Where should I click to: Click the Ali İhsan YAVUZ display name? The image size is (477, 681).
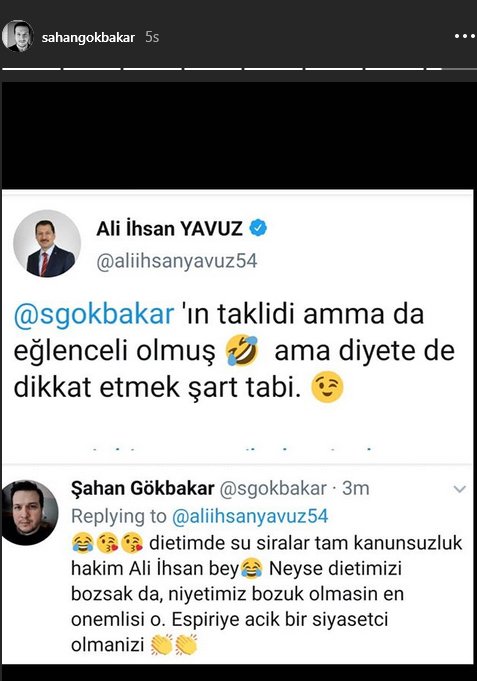(x=169, y=229)
